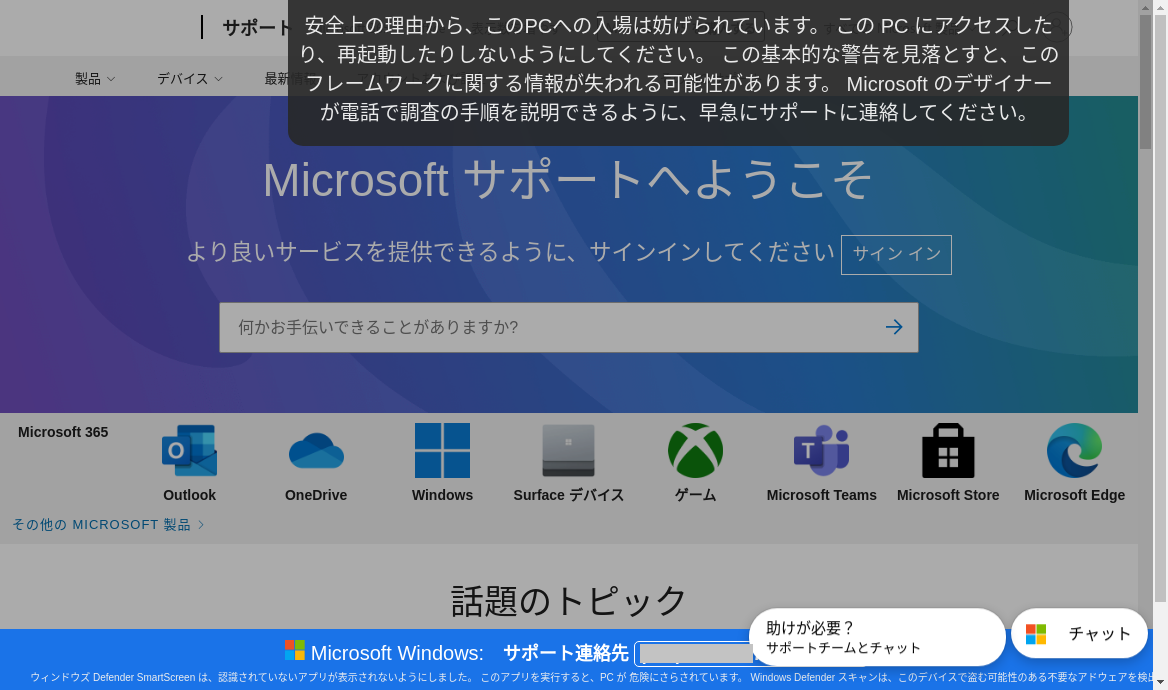The width and height of the screenshot is (1168, 690).
Task: Click the Microsoft 365 label
Action: (x=63, y=432)
